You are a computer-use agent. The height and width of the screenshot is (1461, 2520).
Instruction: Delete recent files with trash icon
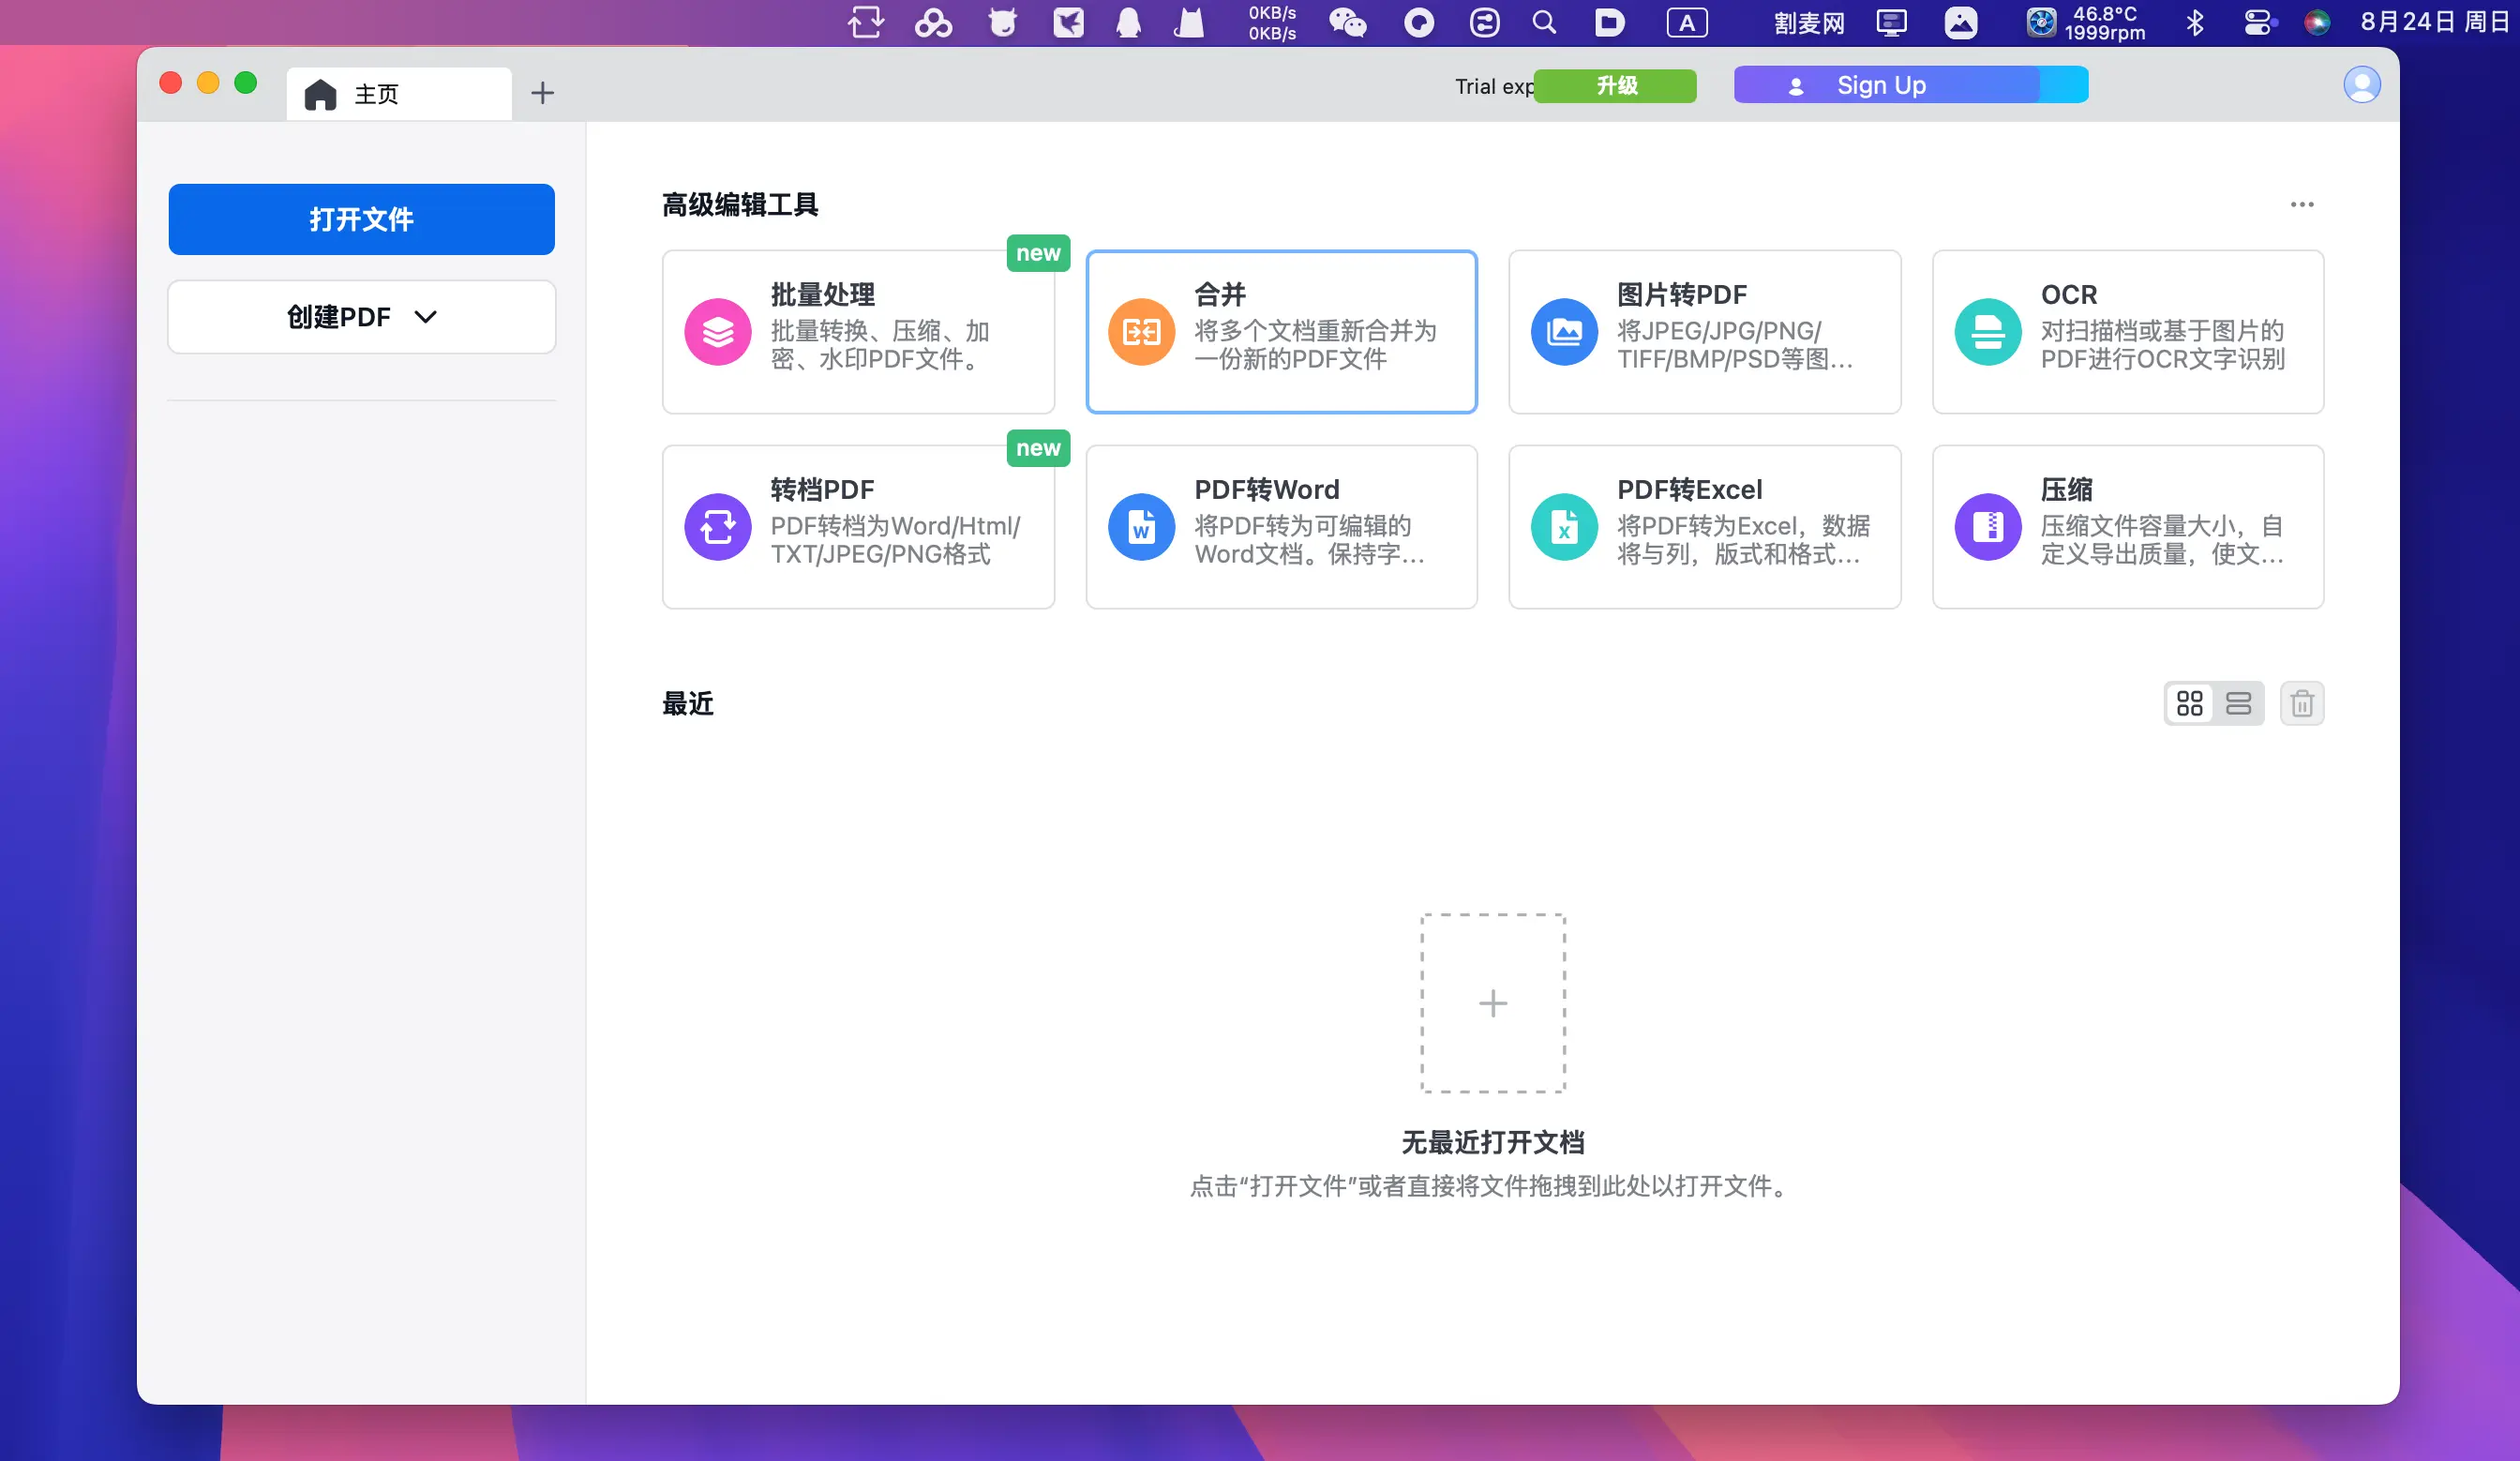[x=2301, y=703]
